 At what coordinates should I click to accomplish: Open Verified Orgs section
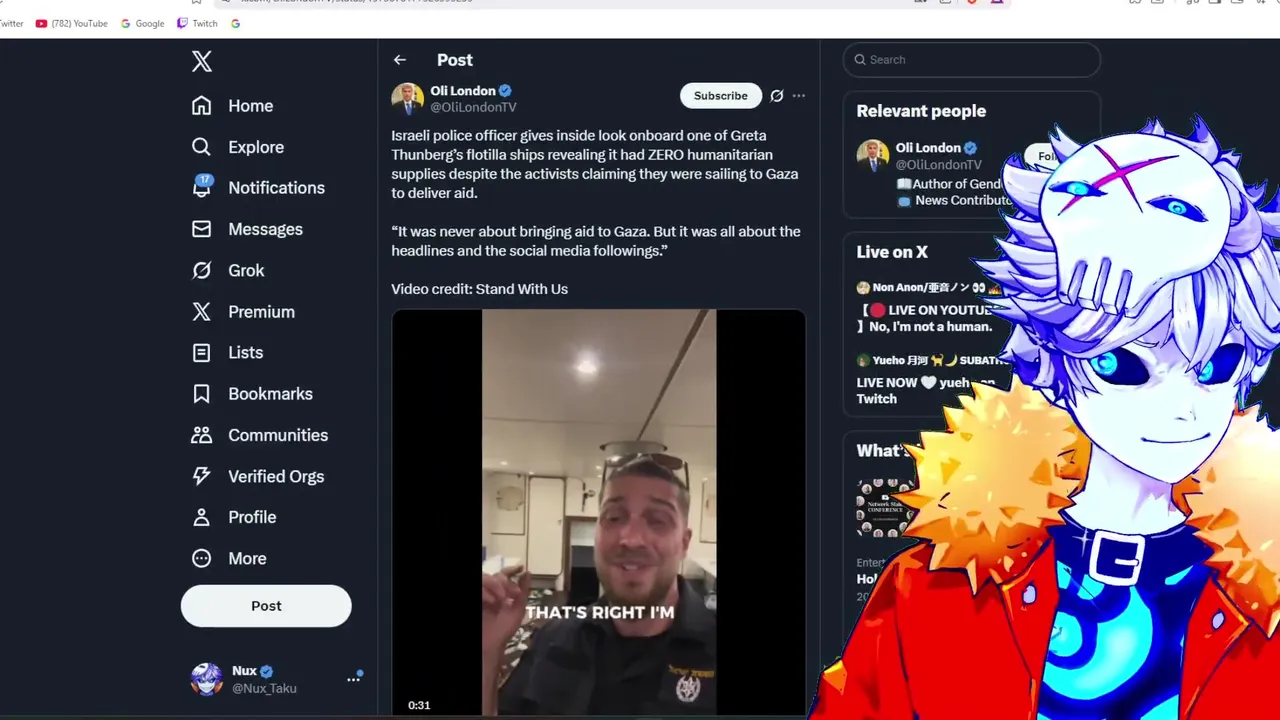[x=258, y=476]
